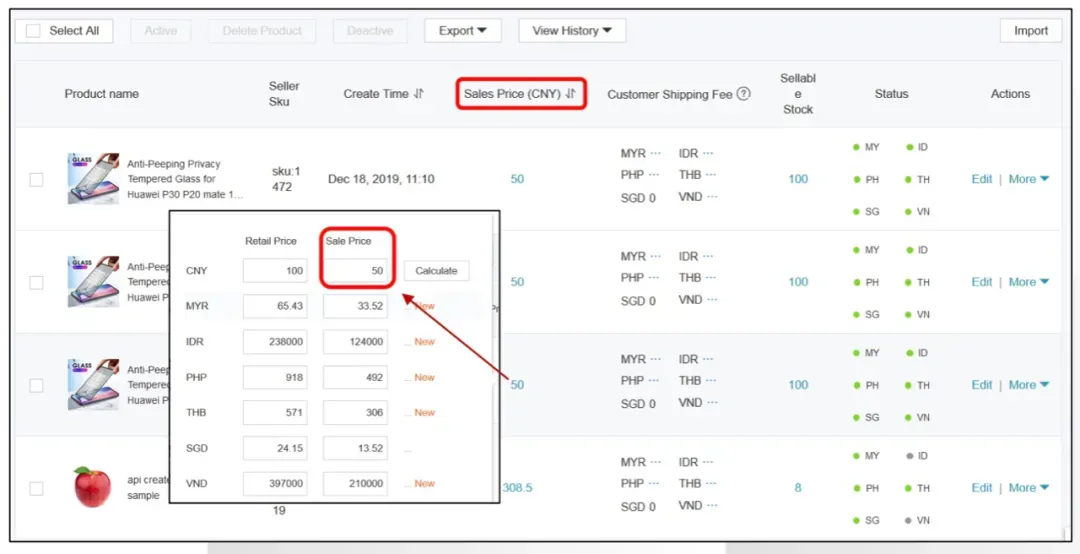Expand More menu for first product

coord(1029,179)
